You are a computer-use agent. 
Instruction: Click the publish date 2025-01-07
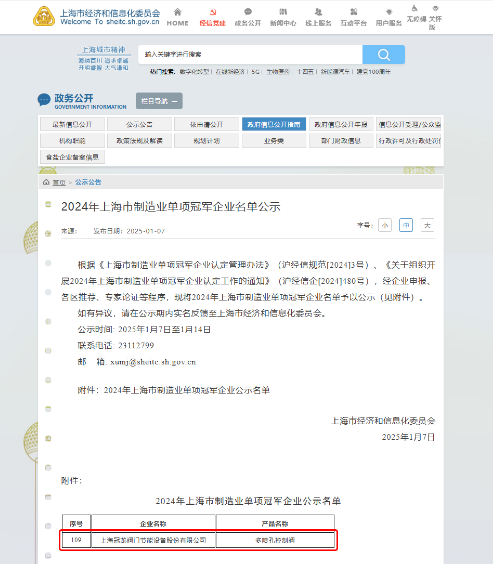[x=146, y=231]
